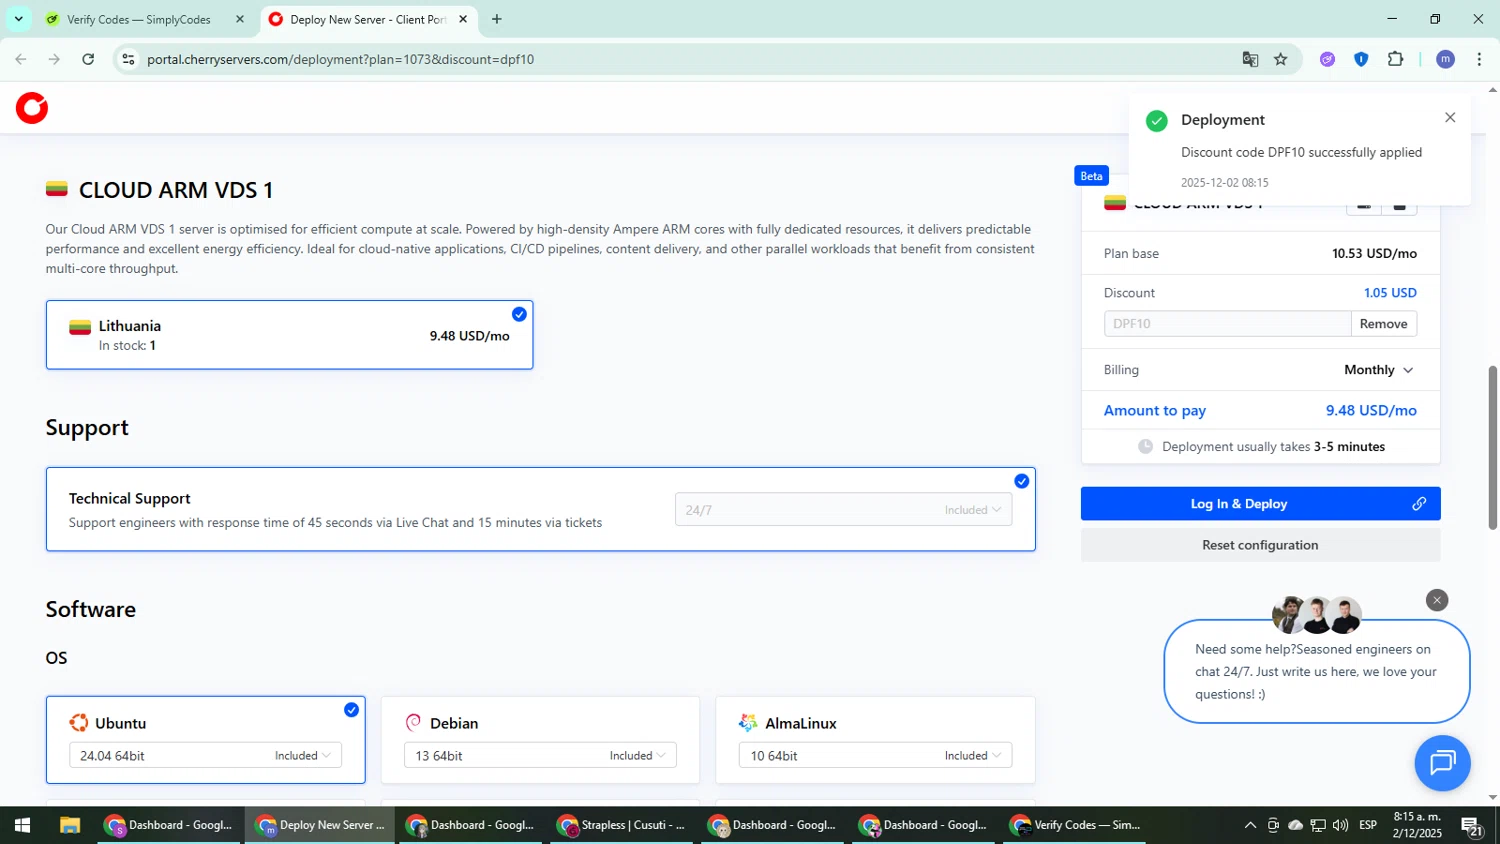The height and width of the screenshot is (844, 1500).
Task: Switch to the Verify Codes — SimplyCodes tab
Action: pyautogui.click(x=138, y=19)
